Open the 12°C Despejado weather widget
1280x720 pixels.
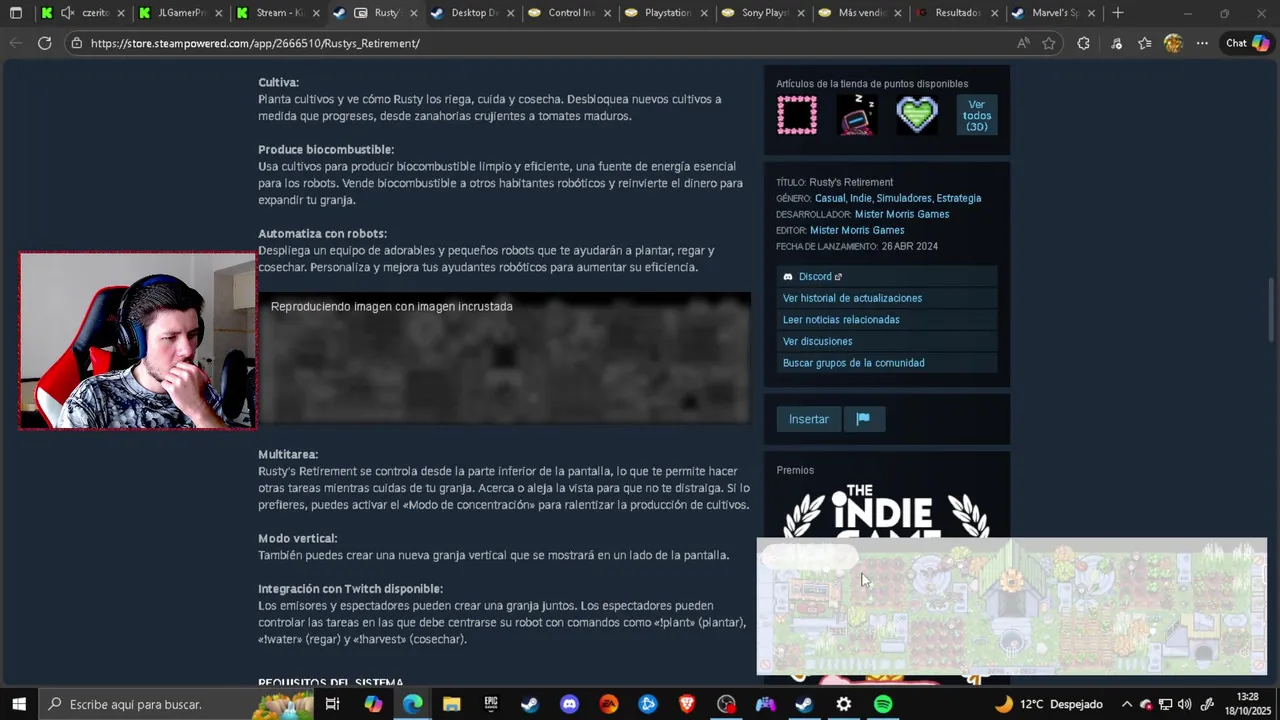[x=1048, y=704]
